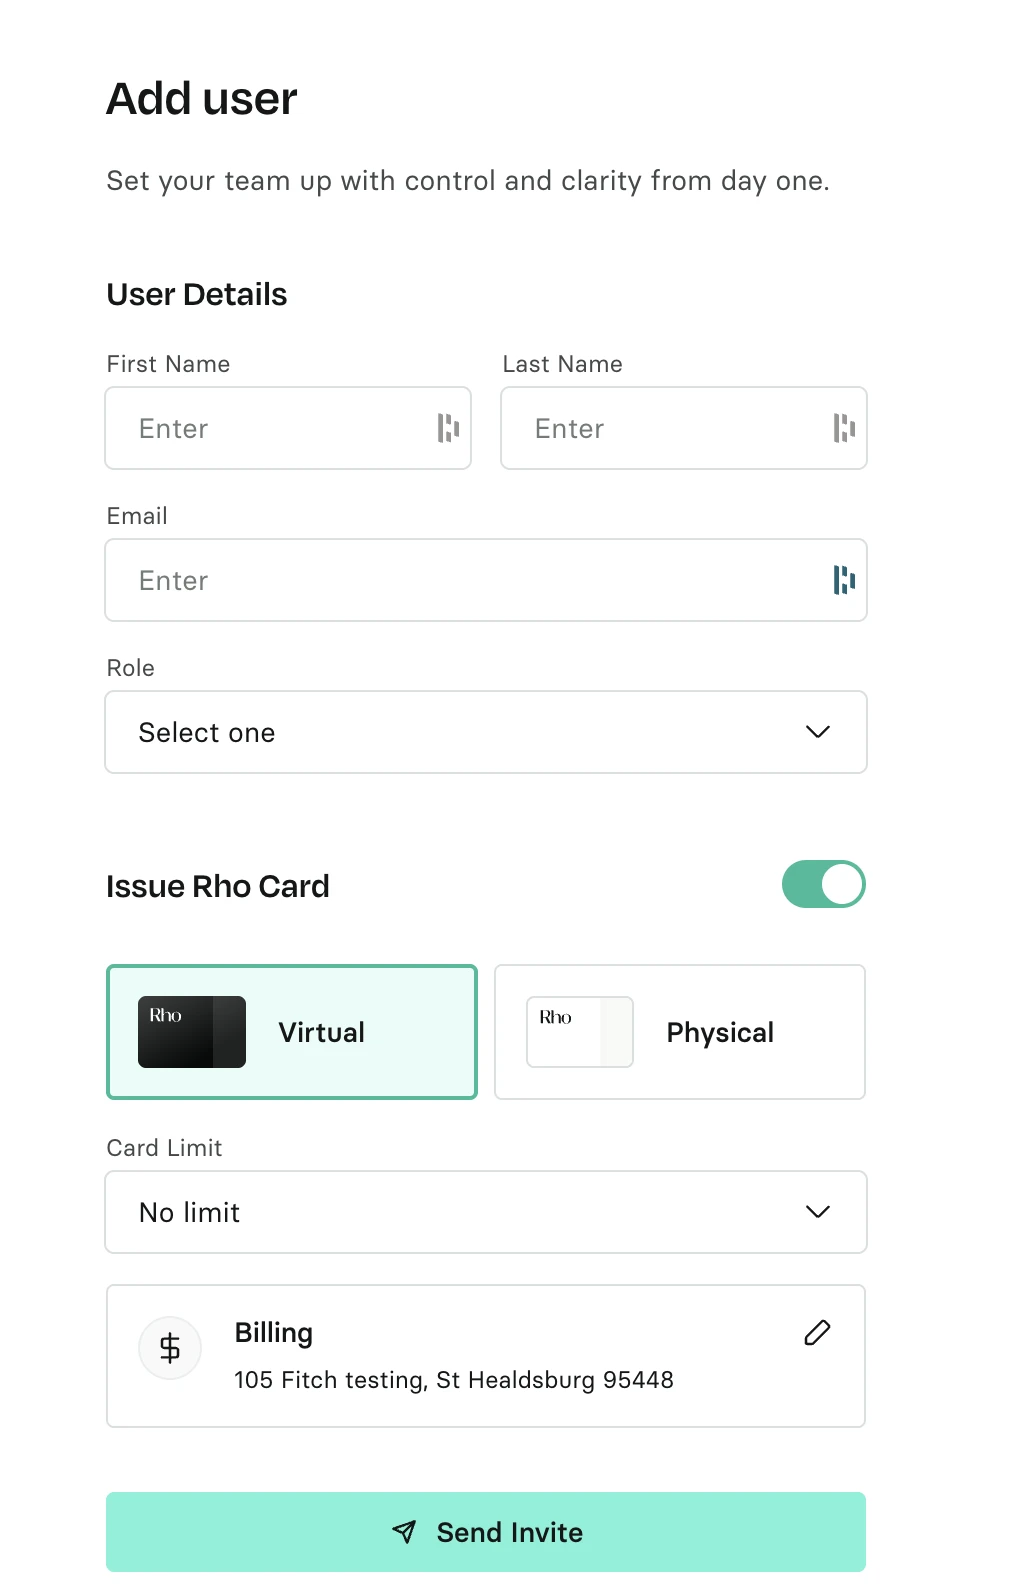Select the Virtual card option

[x=322, y=1032]
